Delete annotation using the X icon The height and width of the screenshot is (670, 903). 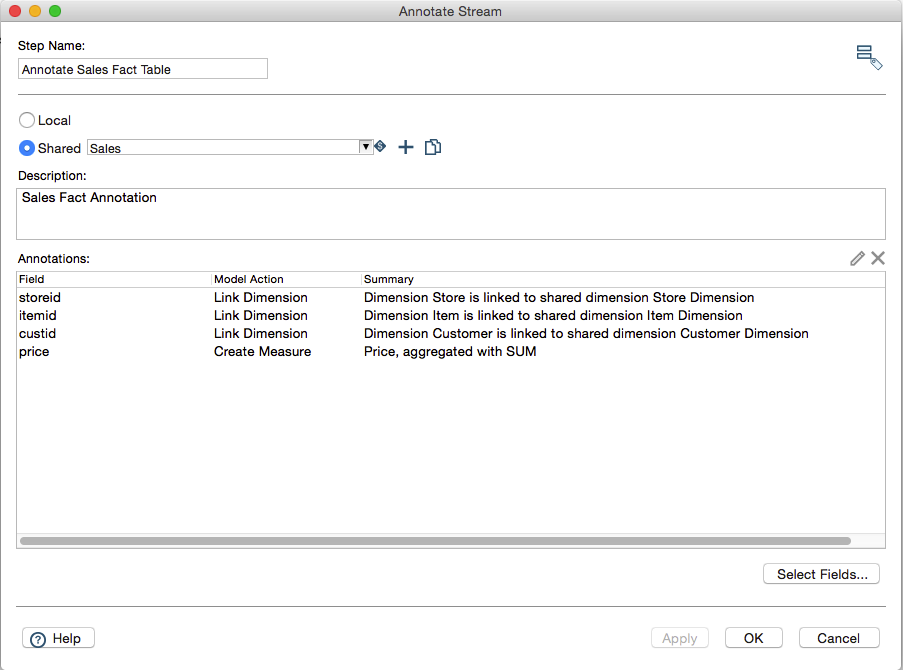[x=878, y=258]
